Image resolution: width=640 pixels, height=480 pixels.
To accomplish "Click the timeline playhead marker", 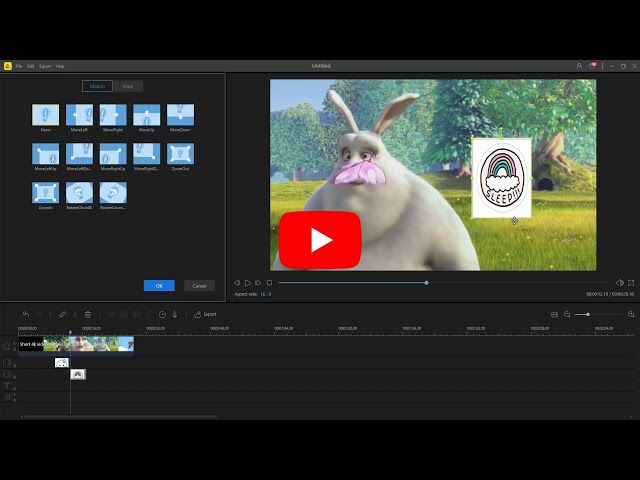I will tap(70, 333).
